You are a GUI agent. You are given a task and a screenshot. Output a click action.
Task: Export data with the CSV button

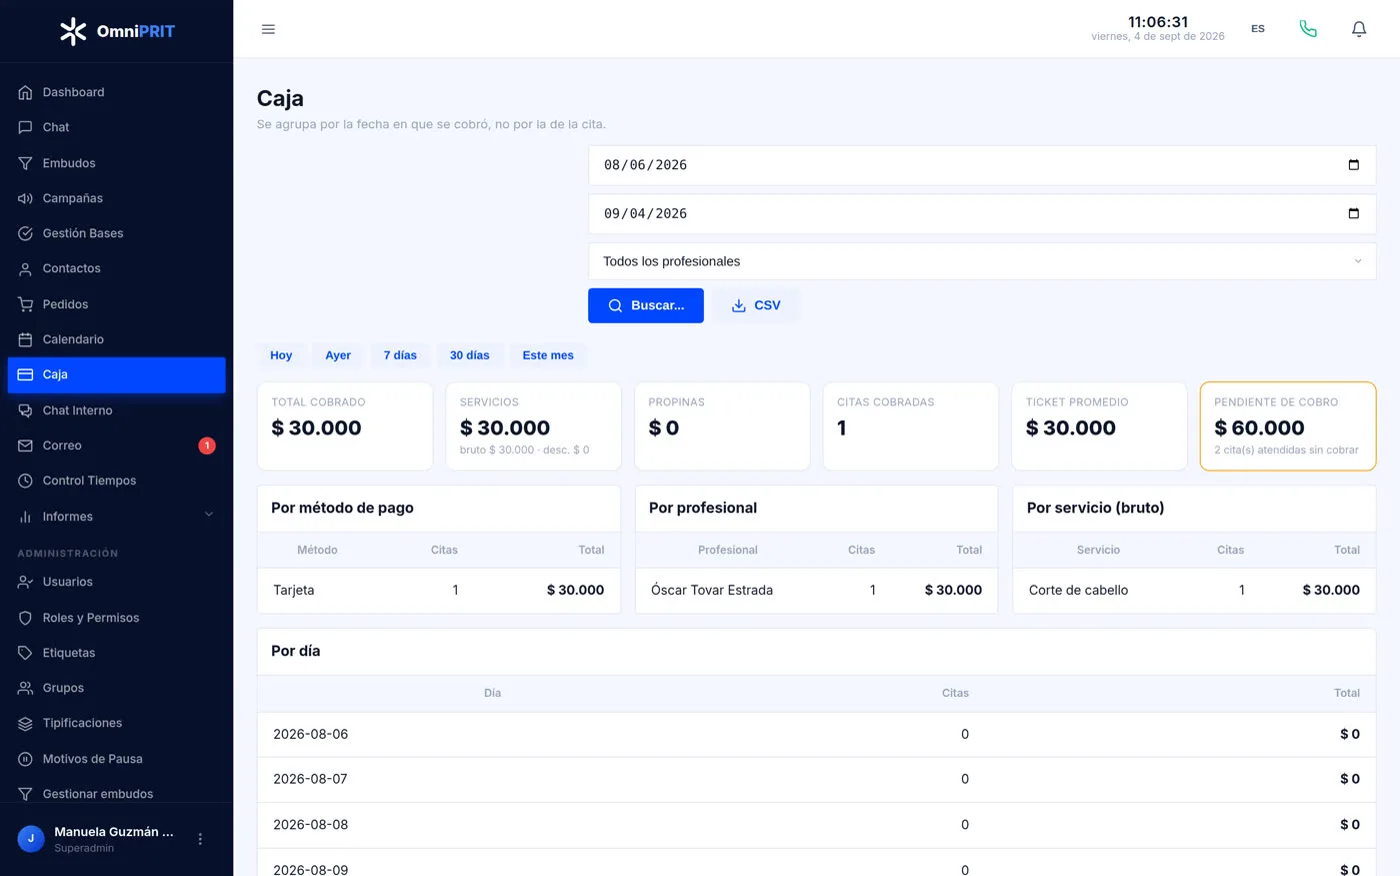click(756, 305)
